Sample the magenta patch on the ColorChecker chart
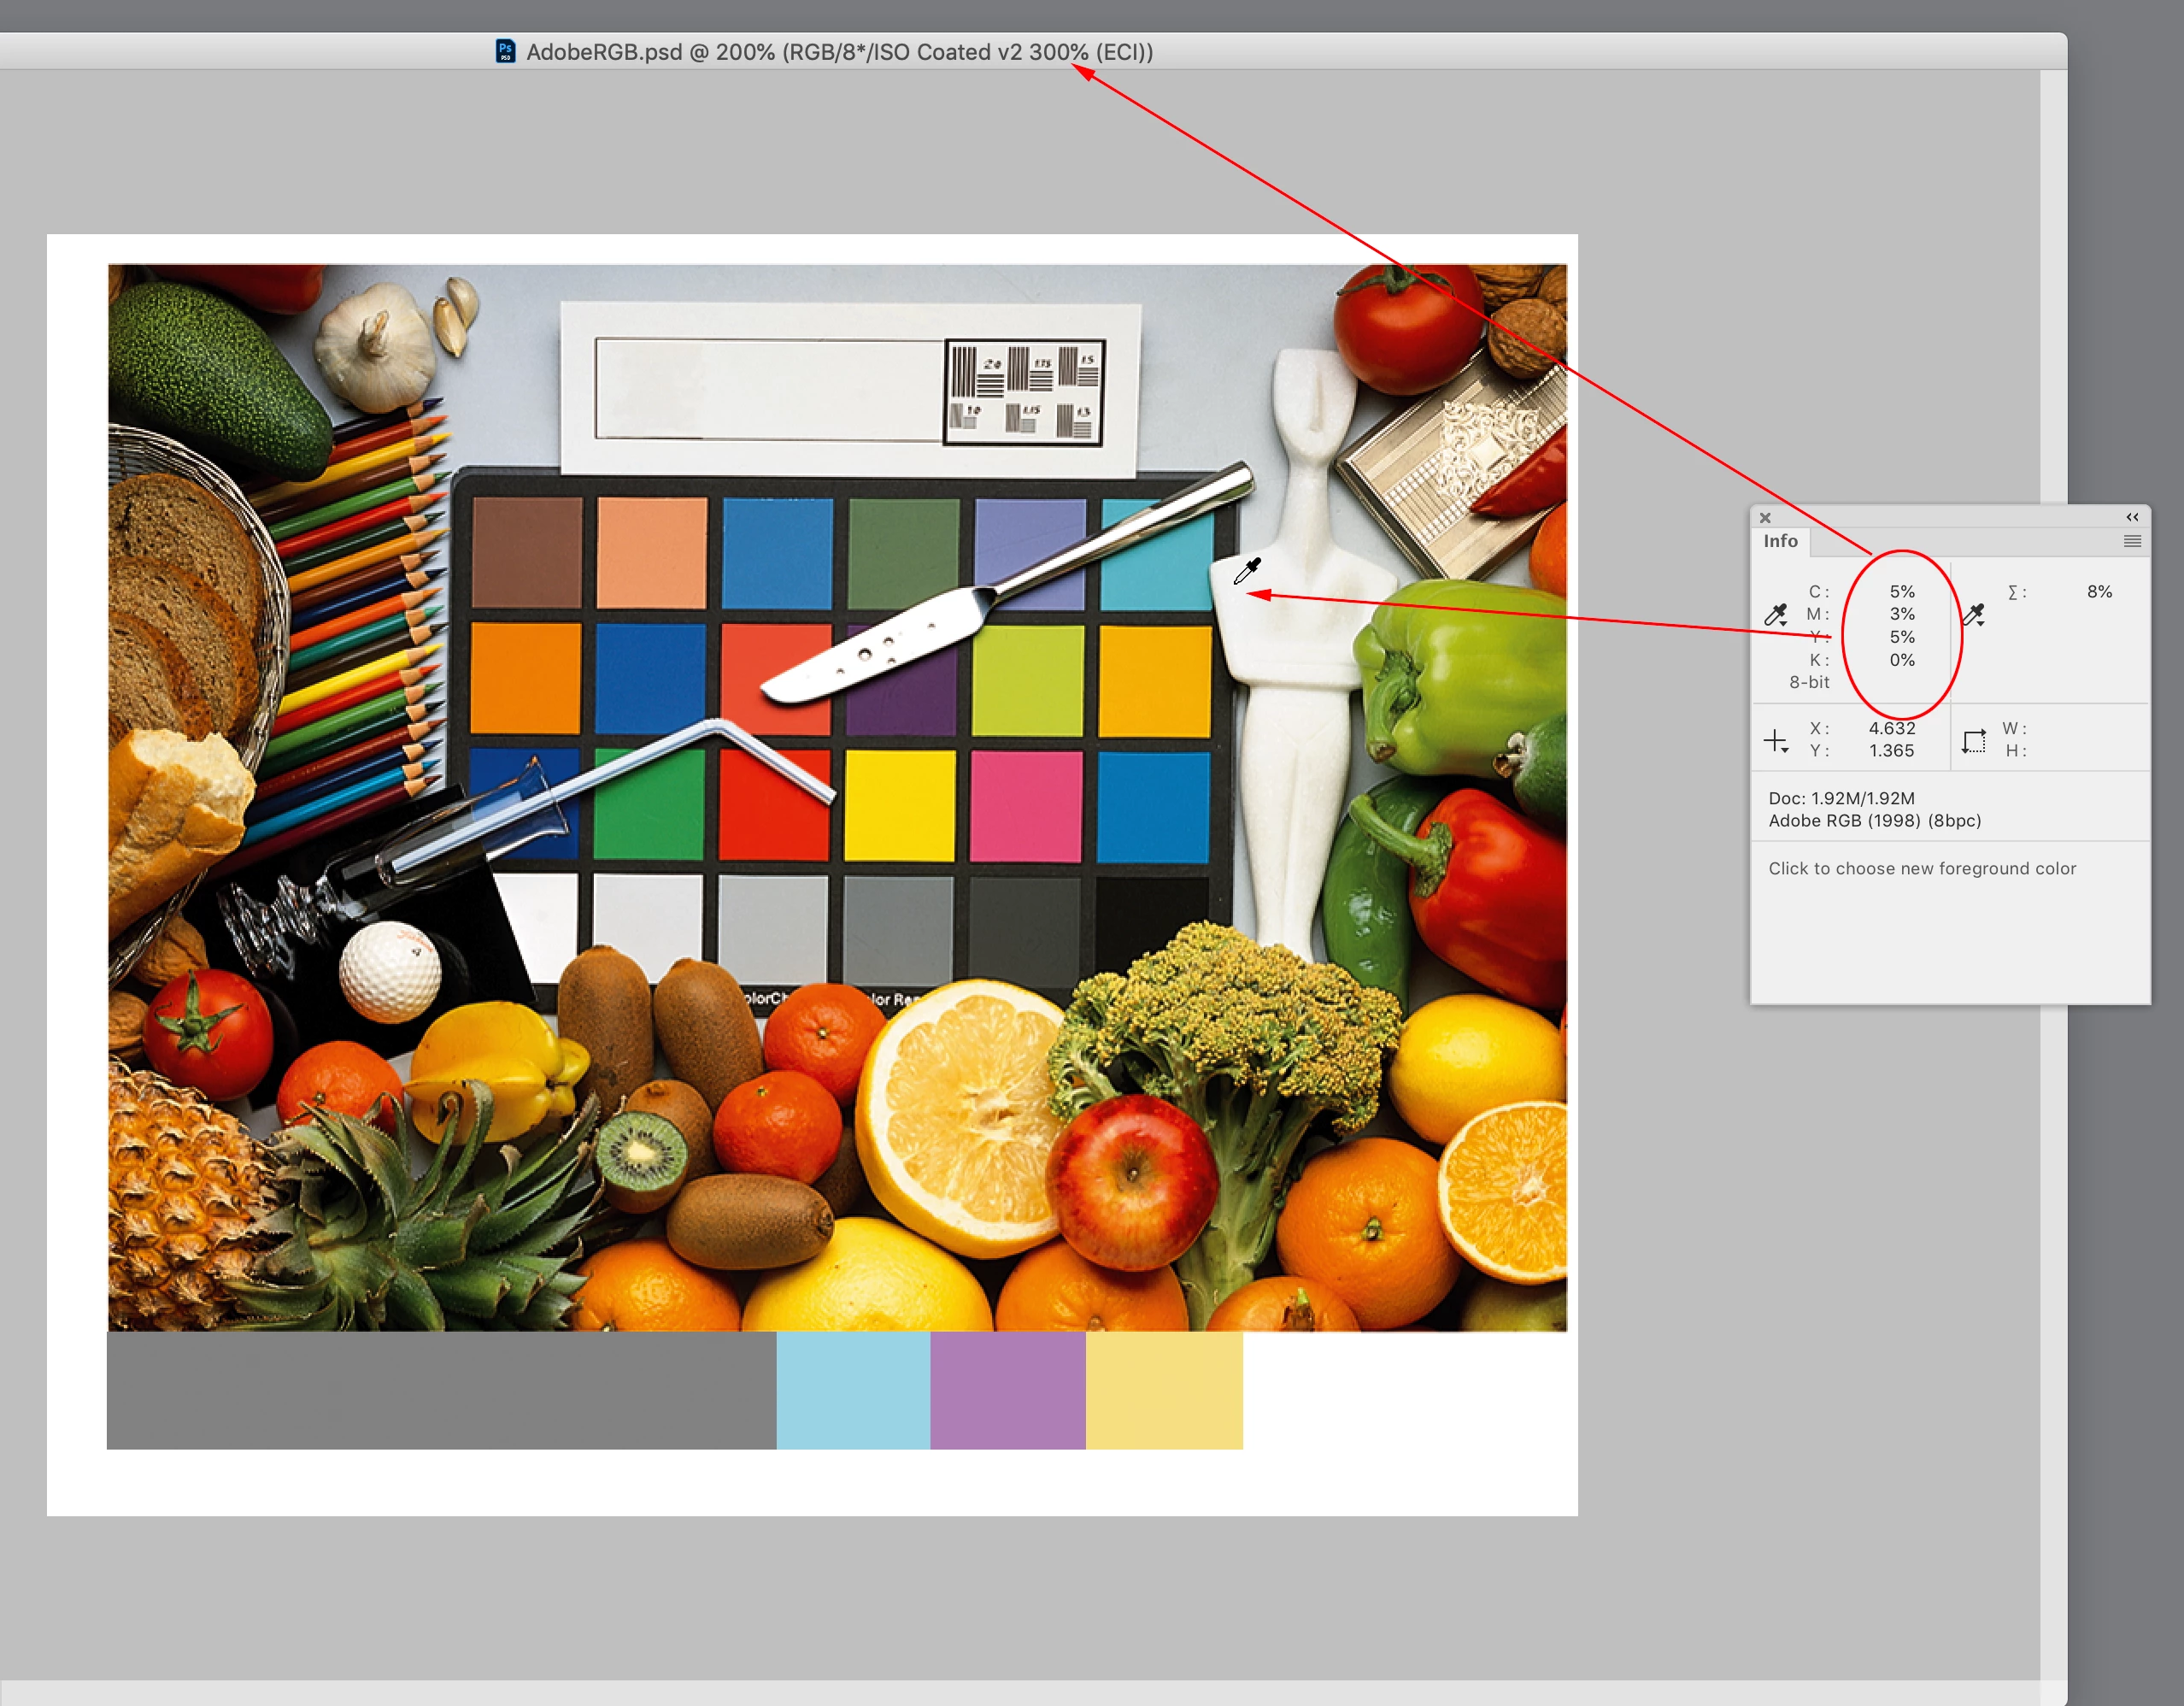The width and height of the screenshot is (2184, 1706). [x=1026, y=806]
